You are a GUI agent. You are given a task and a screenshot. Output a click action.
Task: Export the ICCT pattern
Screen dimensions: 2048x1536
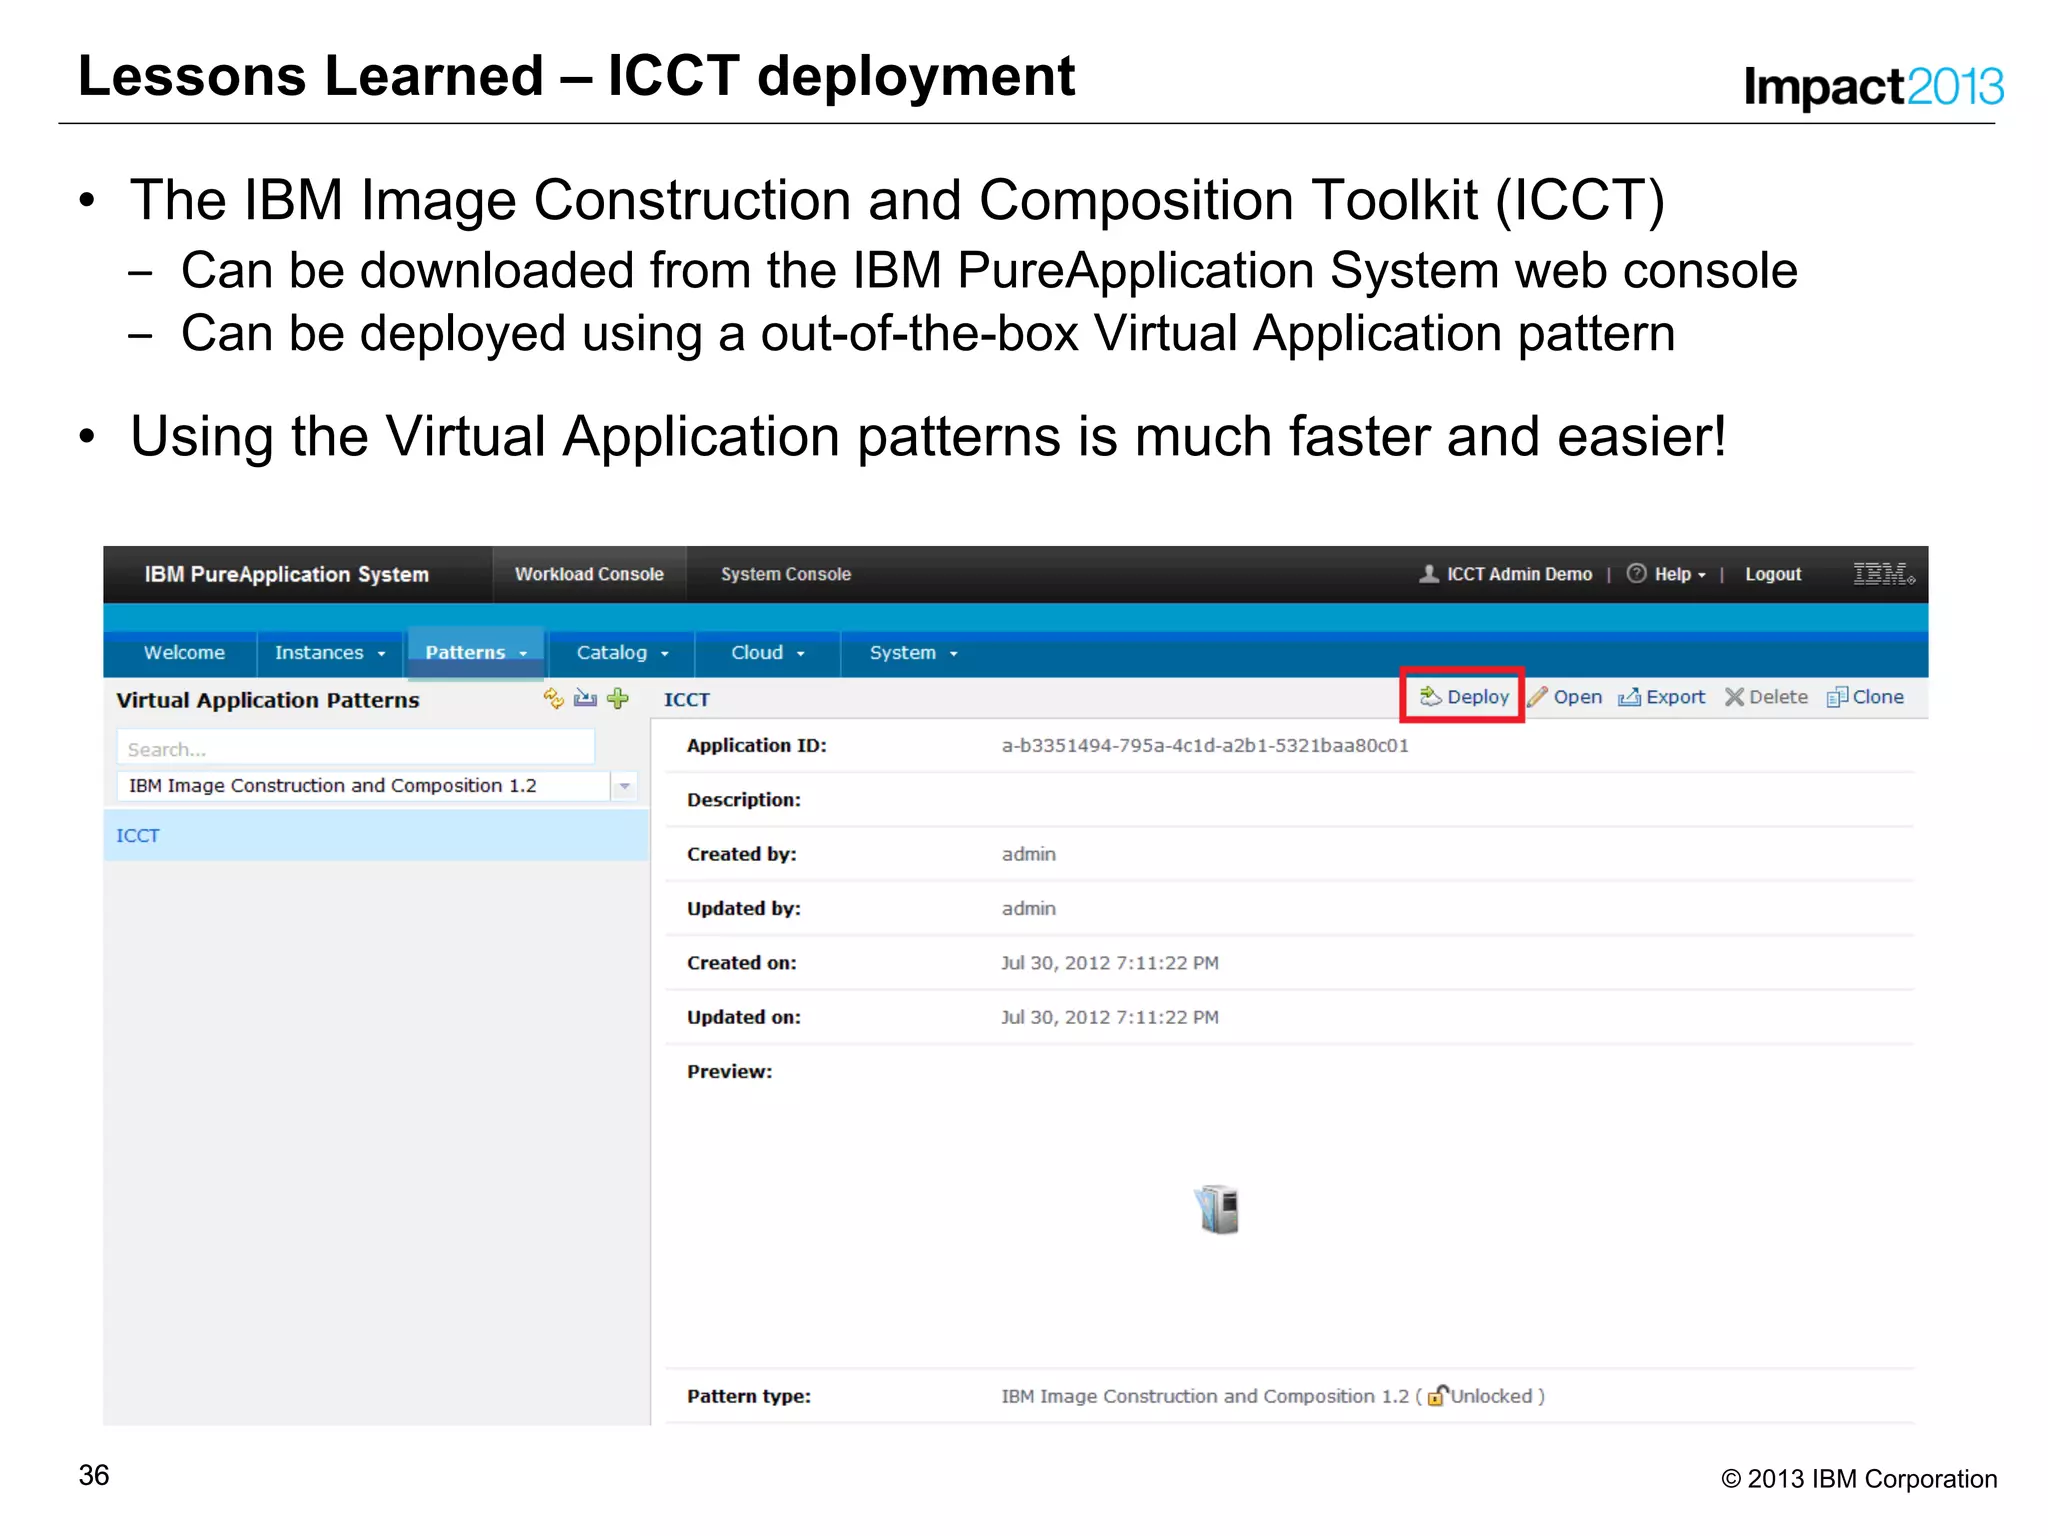(1662, 697)
